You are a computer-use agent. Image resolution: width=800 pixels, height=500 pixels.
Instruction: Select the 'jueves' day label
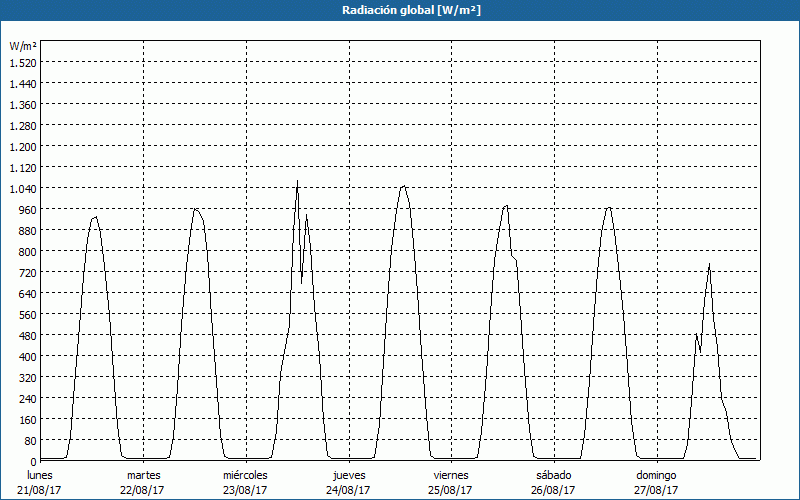tap(348, 474)
